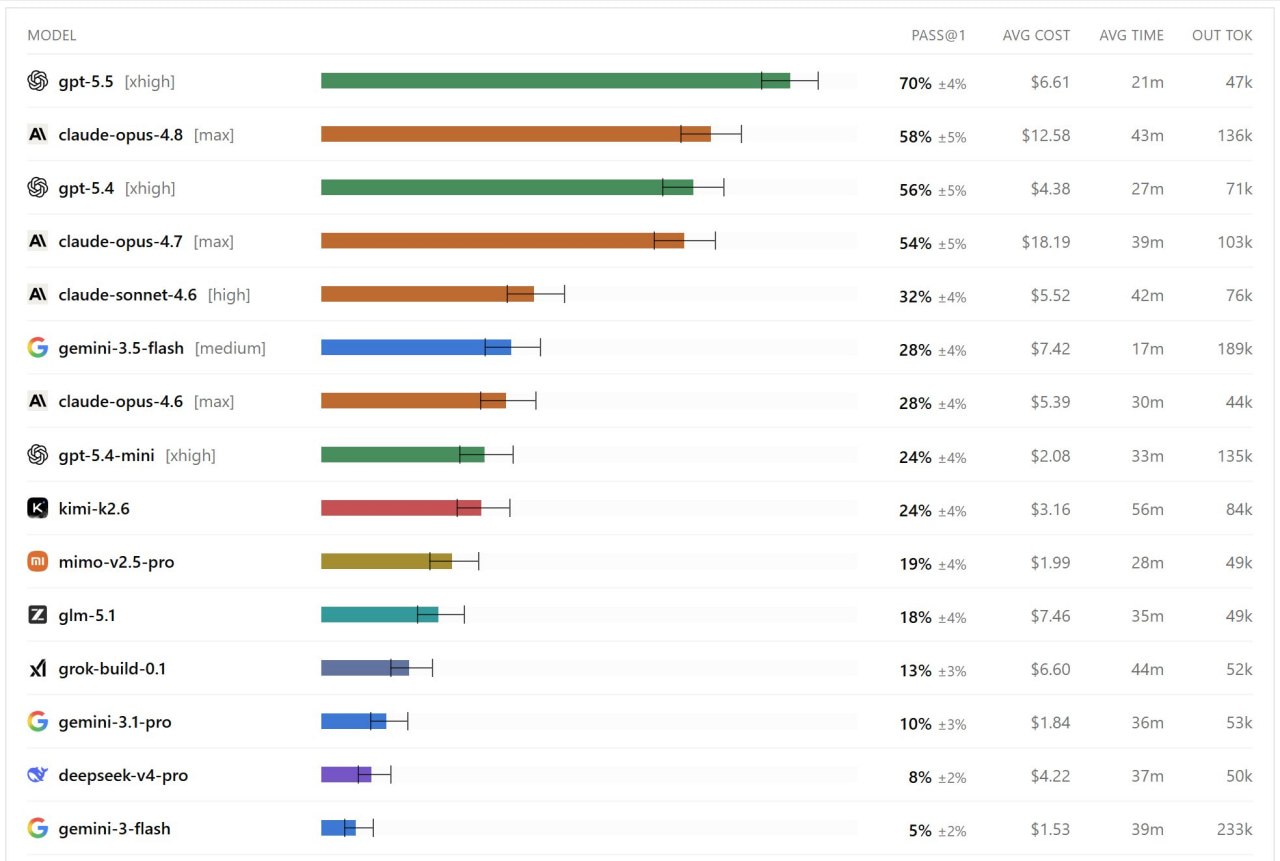The width and height of the screenshot is (1280, 861).
Task: Select the Kimi logo next to kimi-k2.6
Action: [x=38, y=508]
